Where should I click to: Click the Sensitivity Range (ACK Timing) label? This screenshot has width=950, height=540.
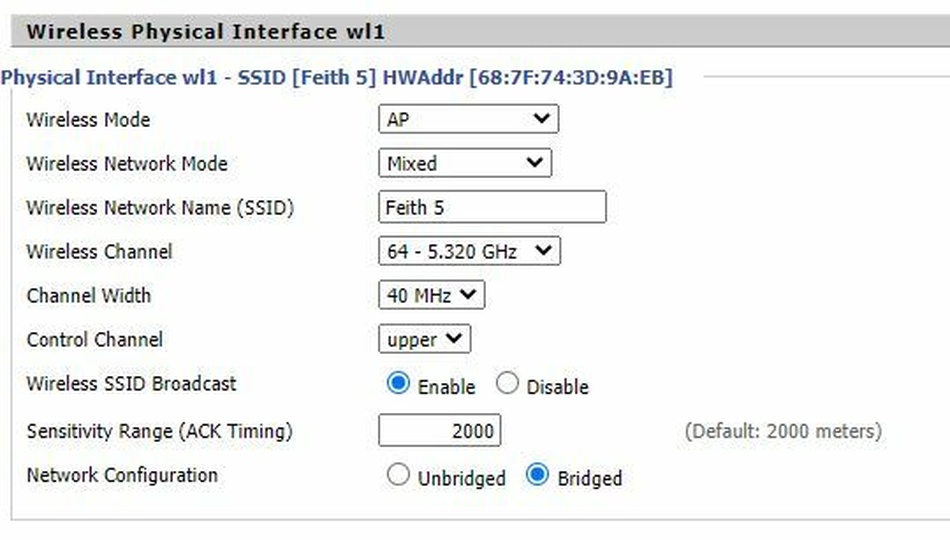point(159,432)
